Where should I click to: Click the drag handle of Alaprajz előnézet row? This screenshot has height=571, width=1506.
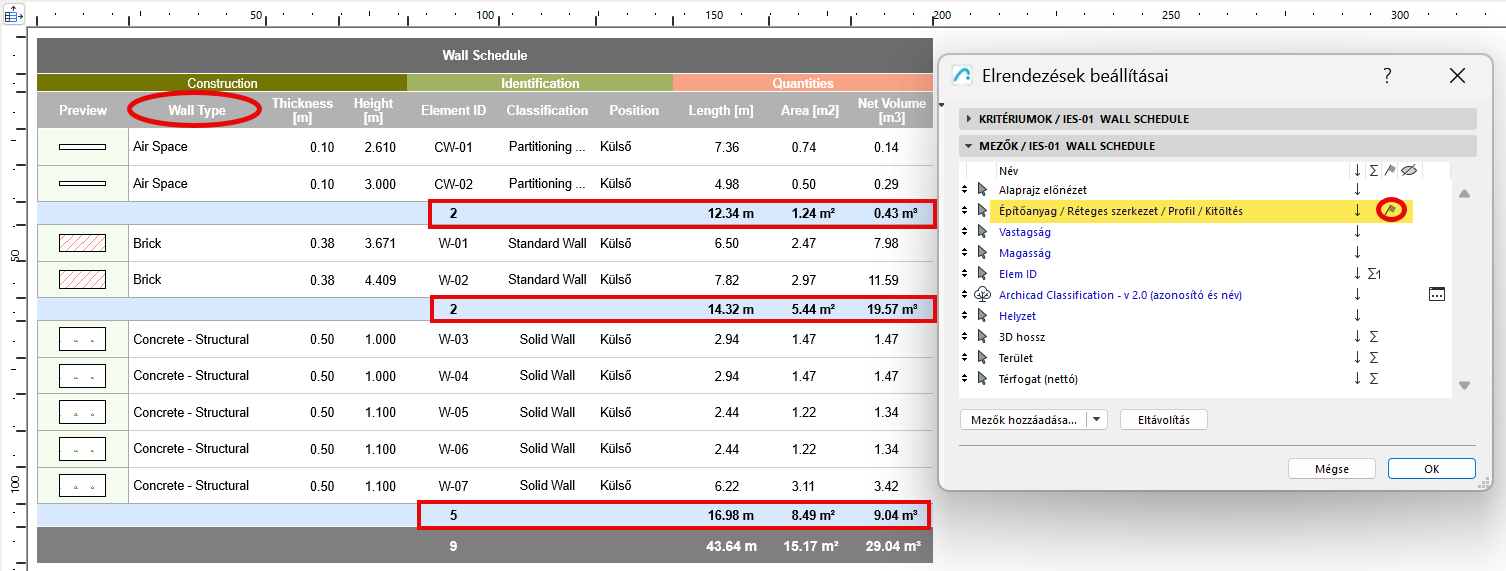point(965,190)
